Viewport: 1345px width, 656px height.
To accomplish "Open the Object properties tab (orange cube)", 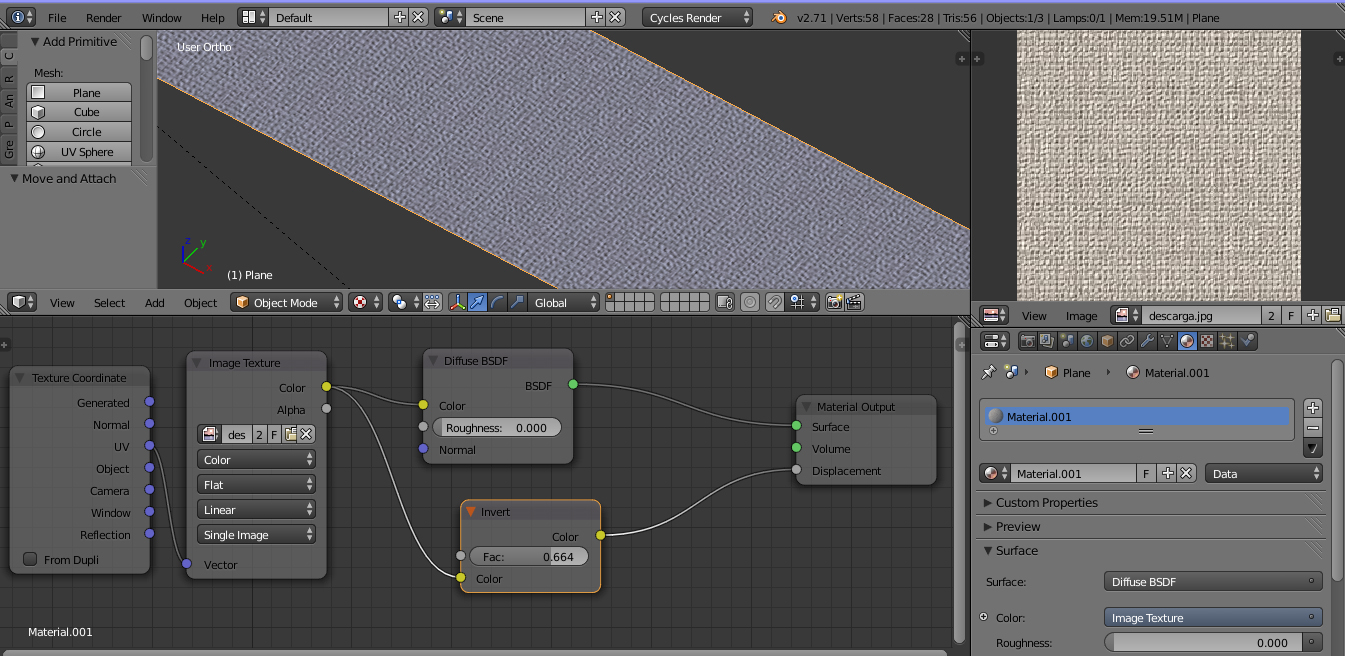I will 1107,341.
